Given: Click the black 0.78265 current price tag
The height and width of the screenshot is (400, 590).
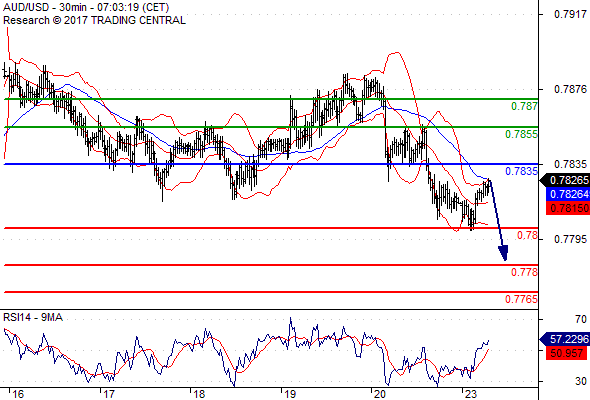Looking at the screenshot, I should click(565, 180).
